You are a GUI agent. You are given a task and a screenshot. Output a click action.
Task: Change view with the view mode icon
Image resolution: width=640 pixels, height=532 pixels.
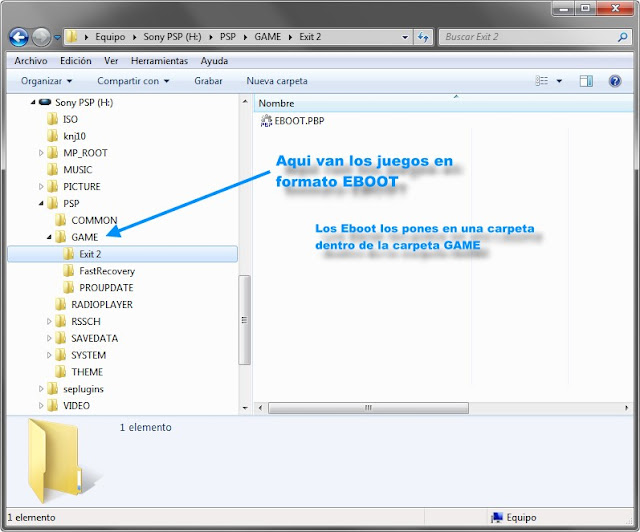[x=542, y=81]
